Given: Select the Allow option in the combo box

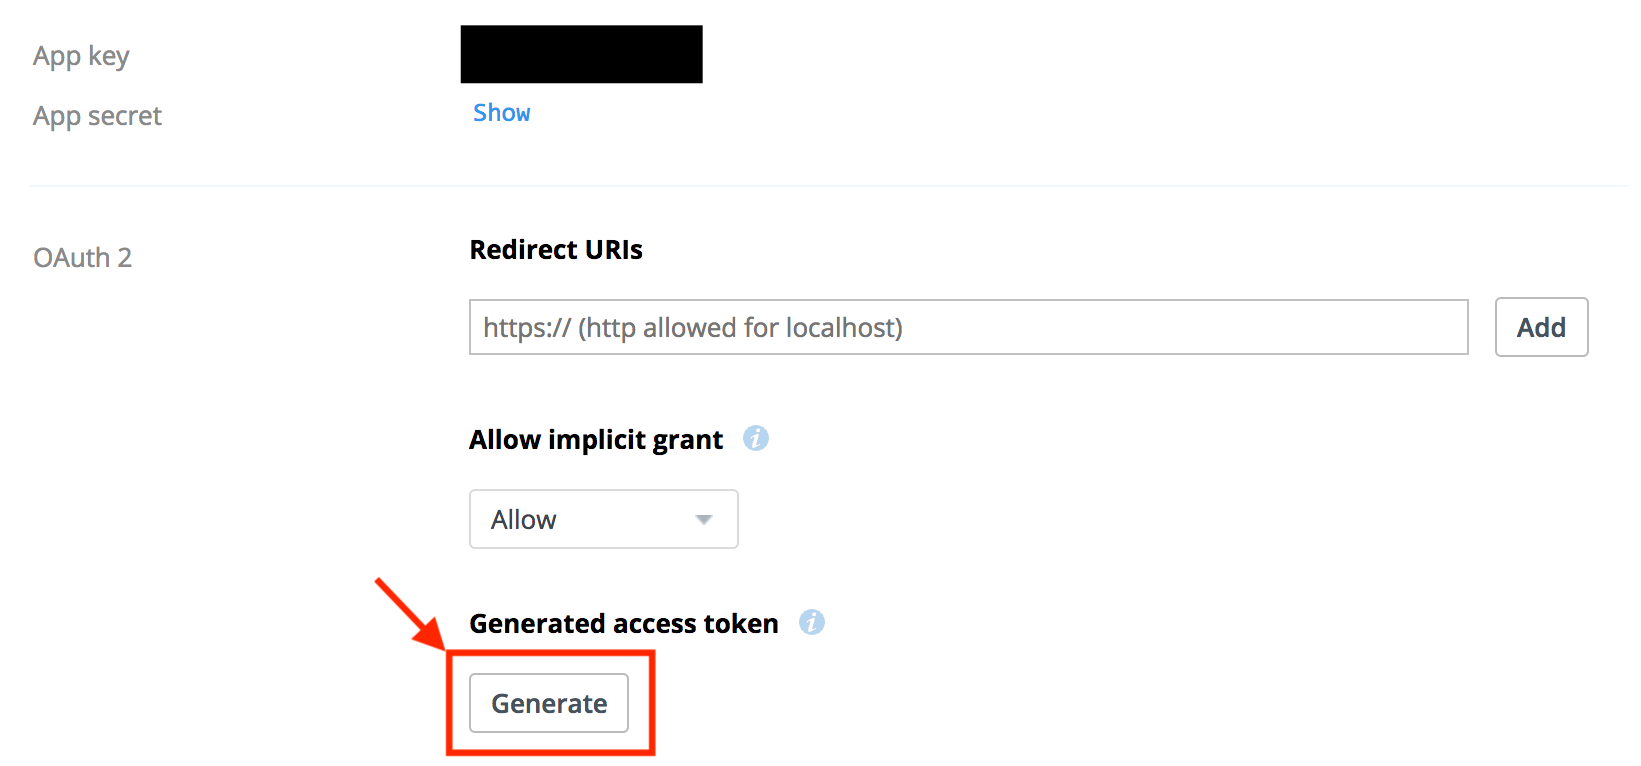Looking at the screenshot, I should pyautogui.click(x=603, y=518).
